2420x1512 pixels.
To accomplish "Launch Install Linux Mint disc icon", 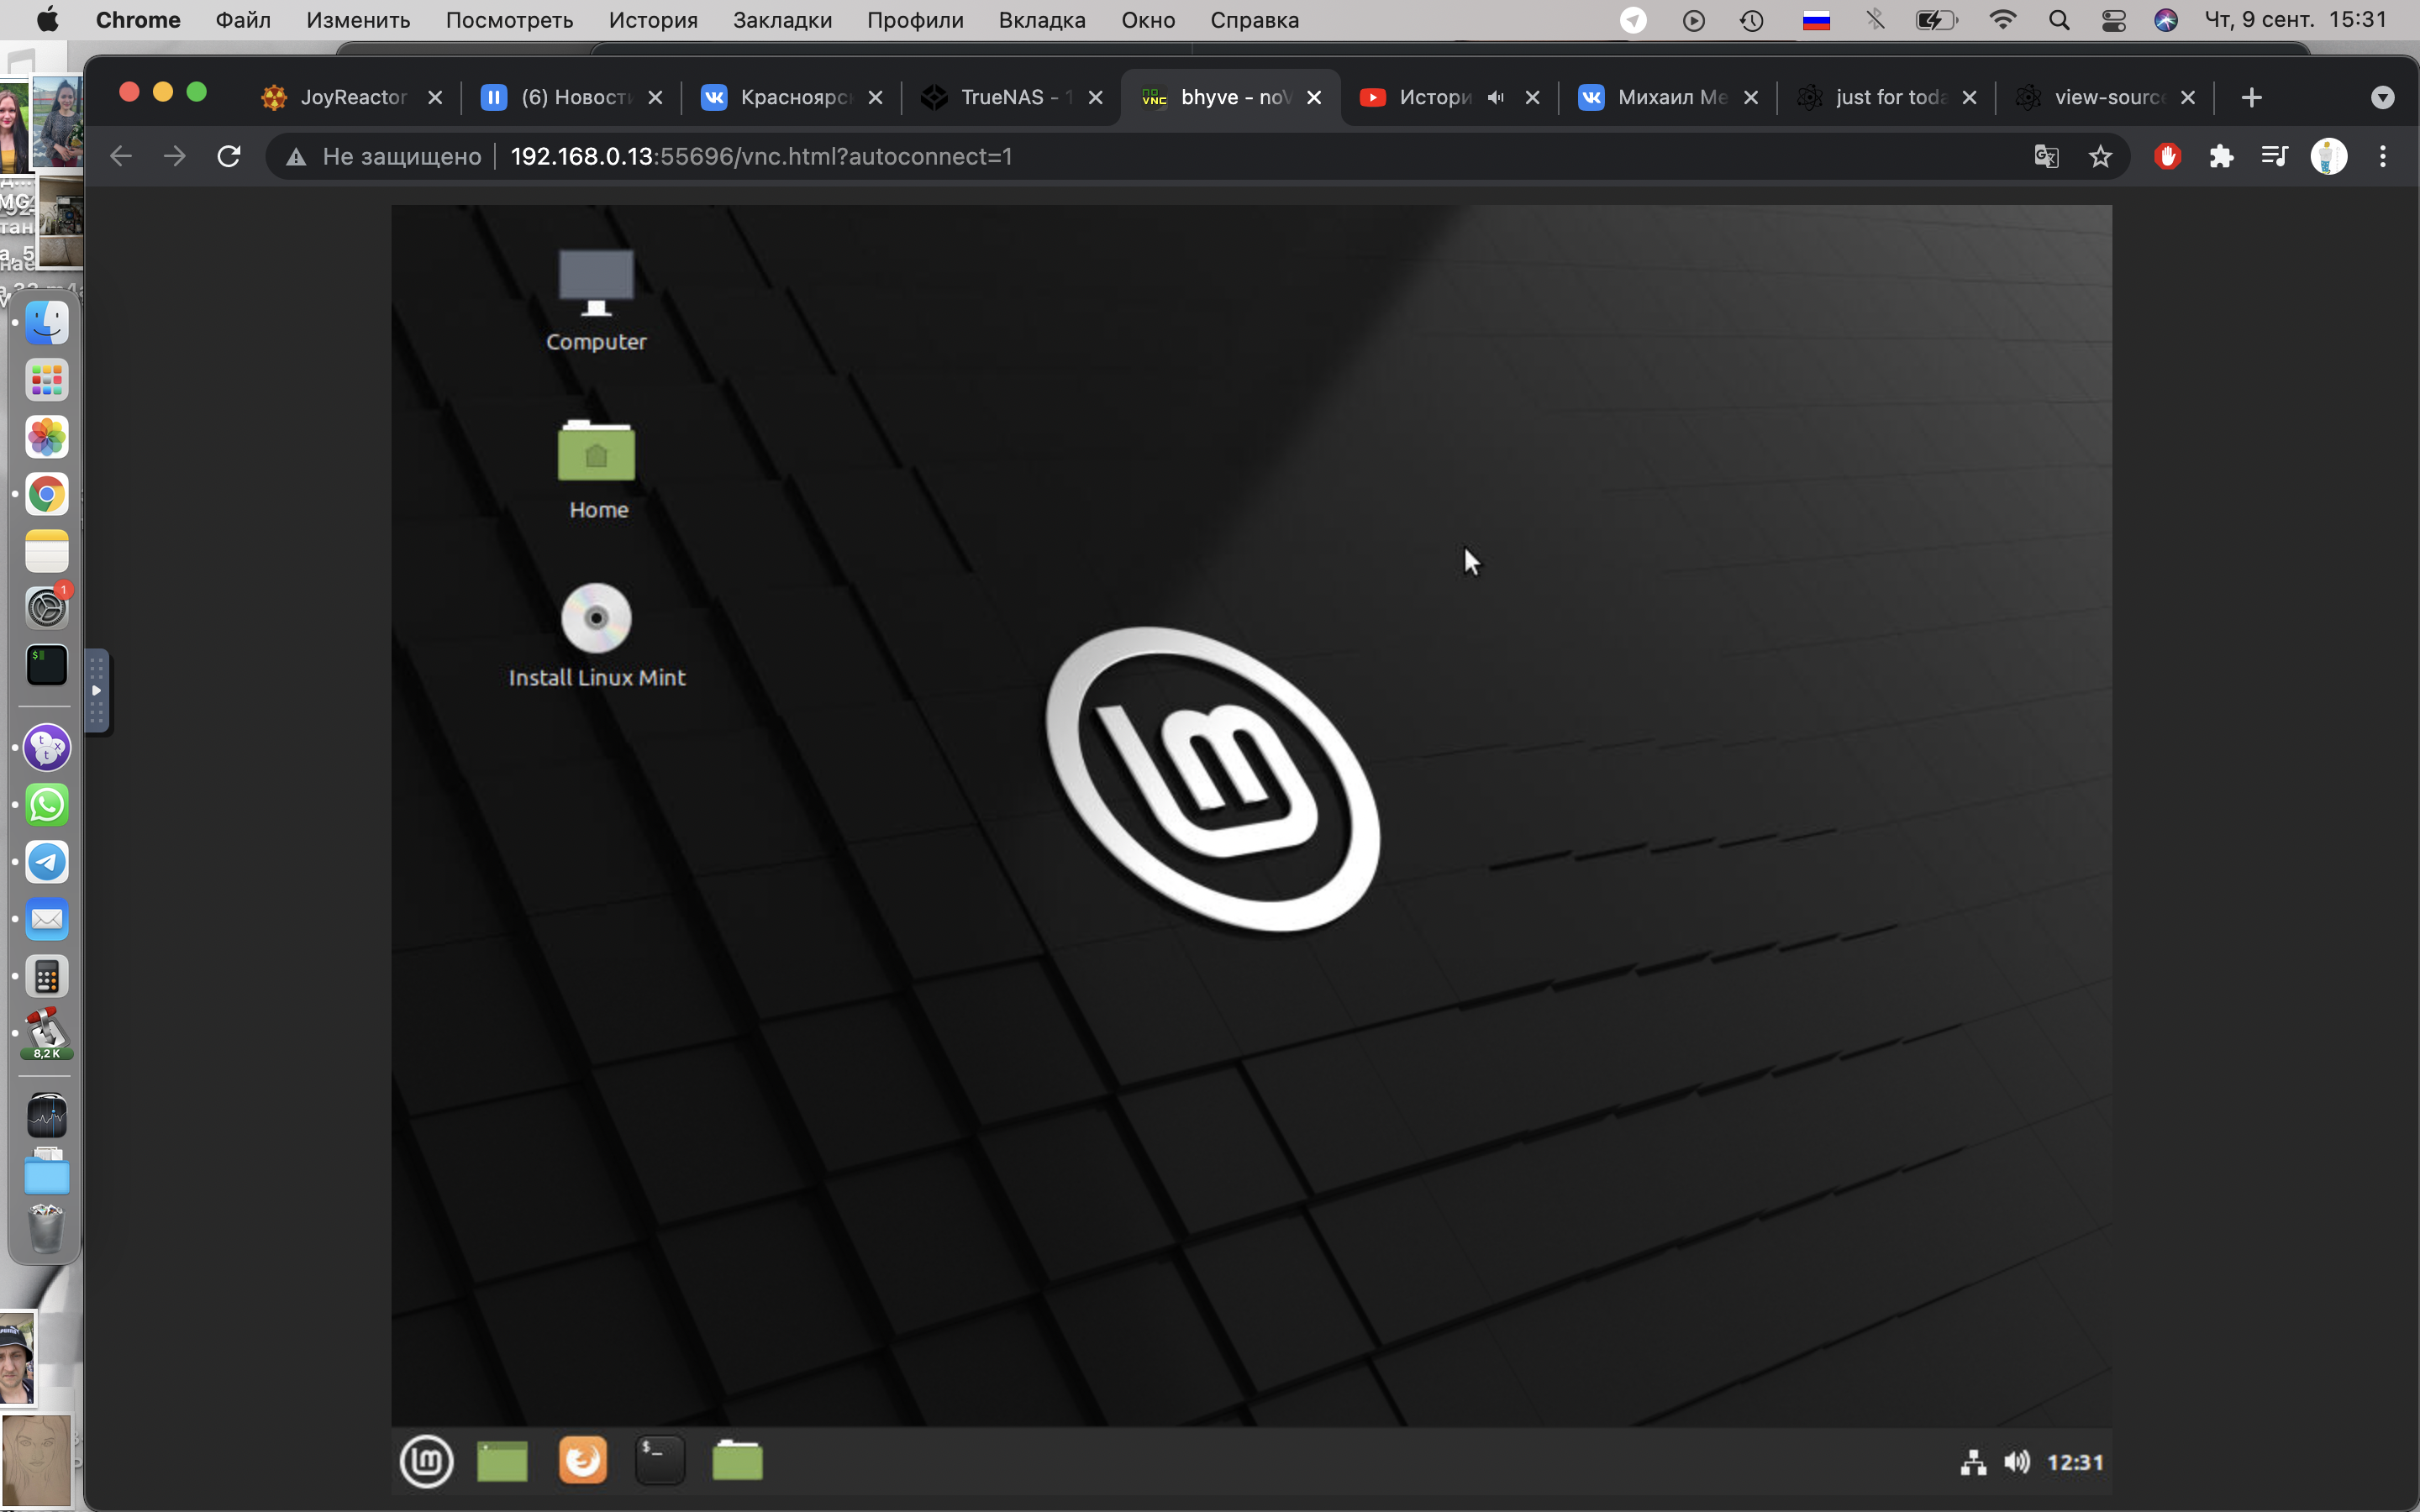I will [x=597, y=636].
